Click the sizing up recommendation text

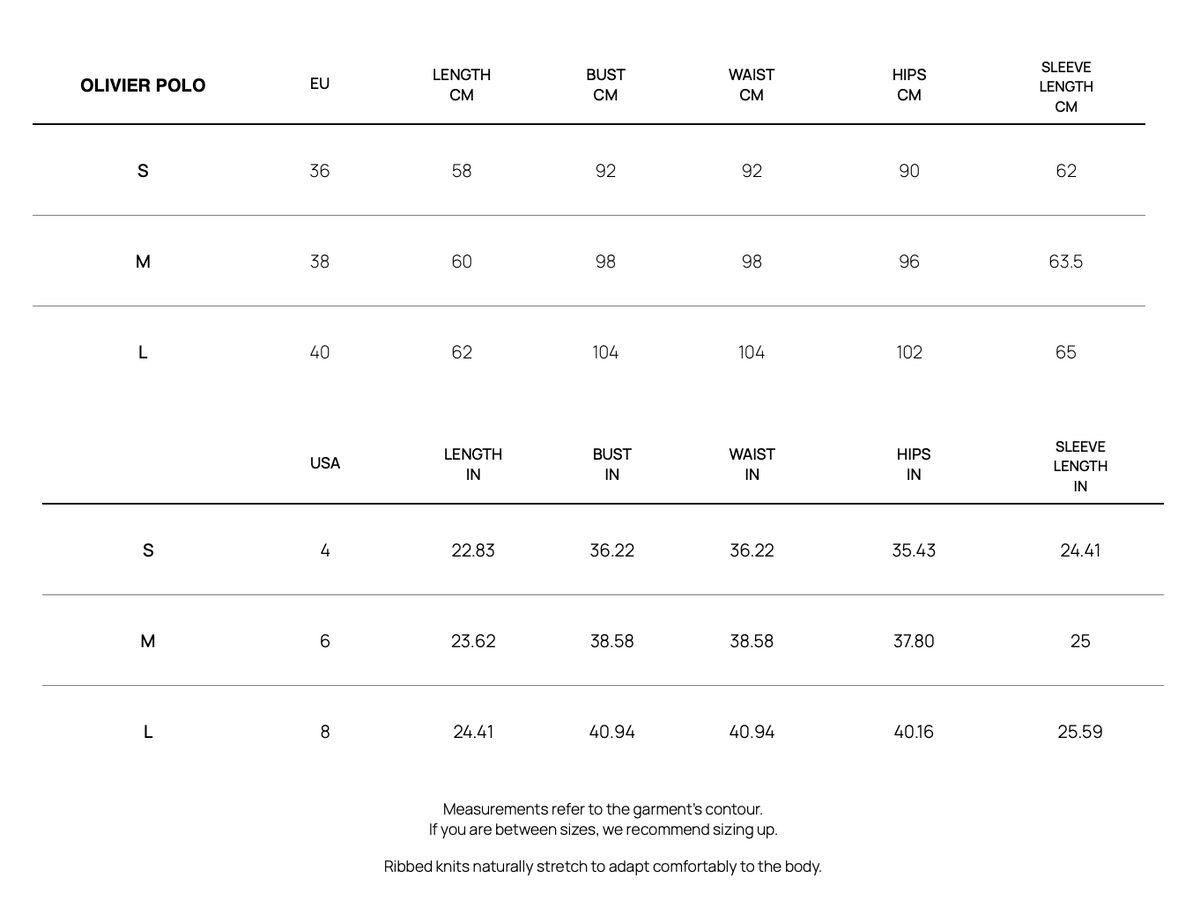tap(603, 830)
